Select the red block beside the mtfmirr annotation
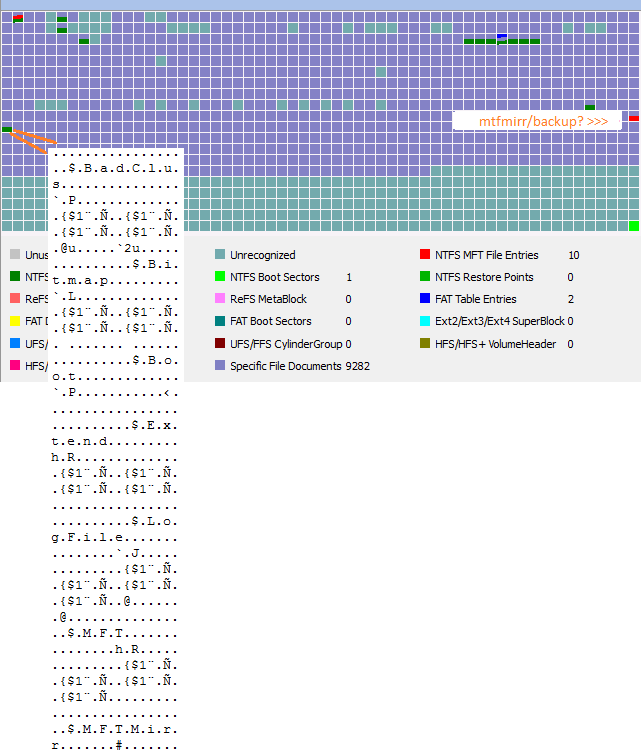 pyautogui.click(x=634, y=118)
